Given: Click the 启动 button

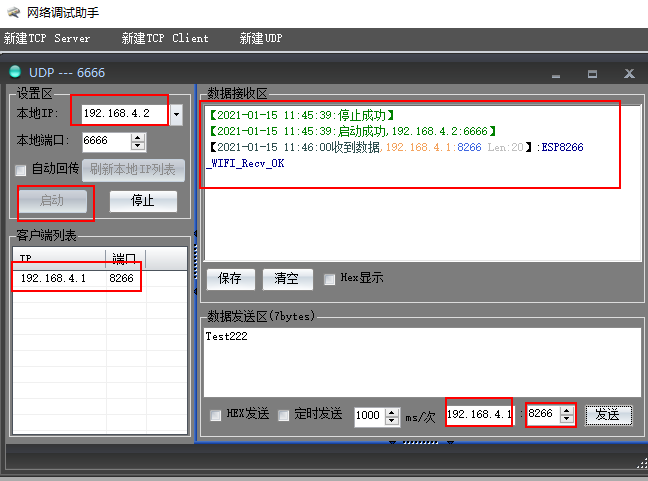Looking at the screenshot, I should [x=52, y=201].
